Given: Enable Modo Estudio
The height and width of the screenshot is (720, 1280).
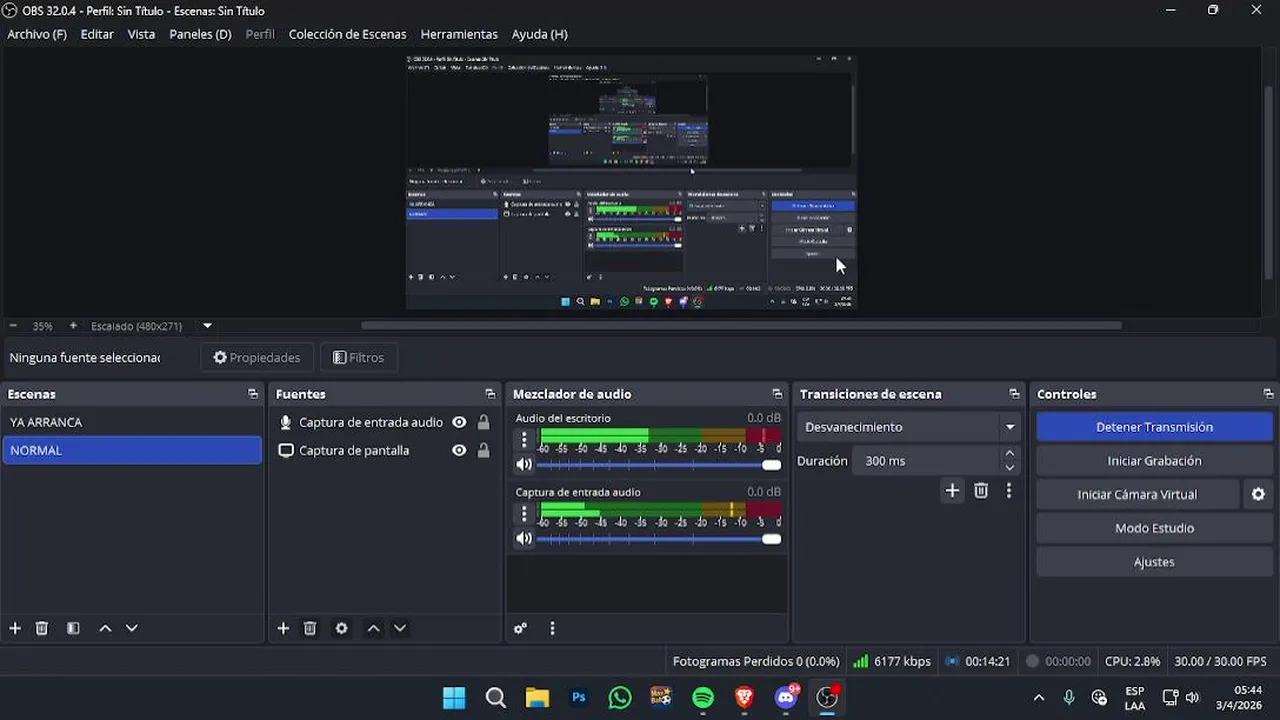Looking at the screenshot, I should tap(1154, 528).
